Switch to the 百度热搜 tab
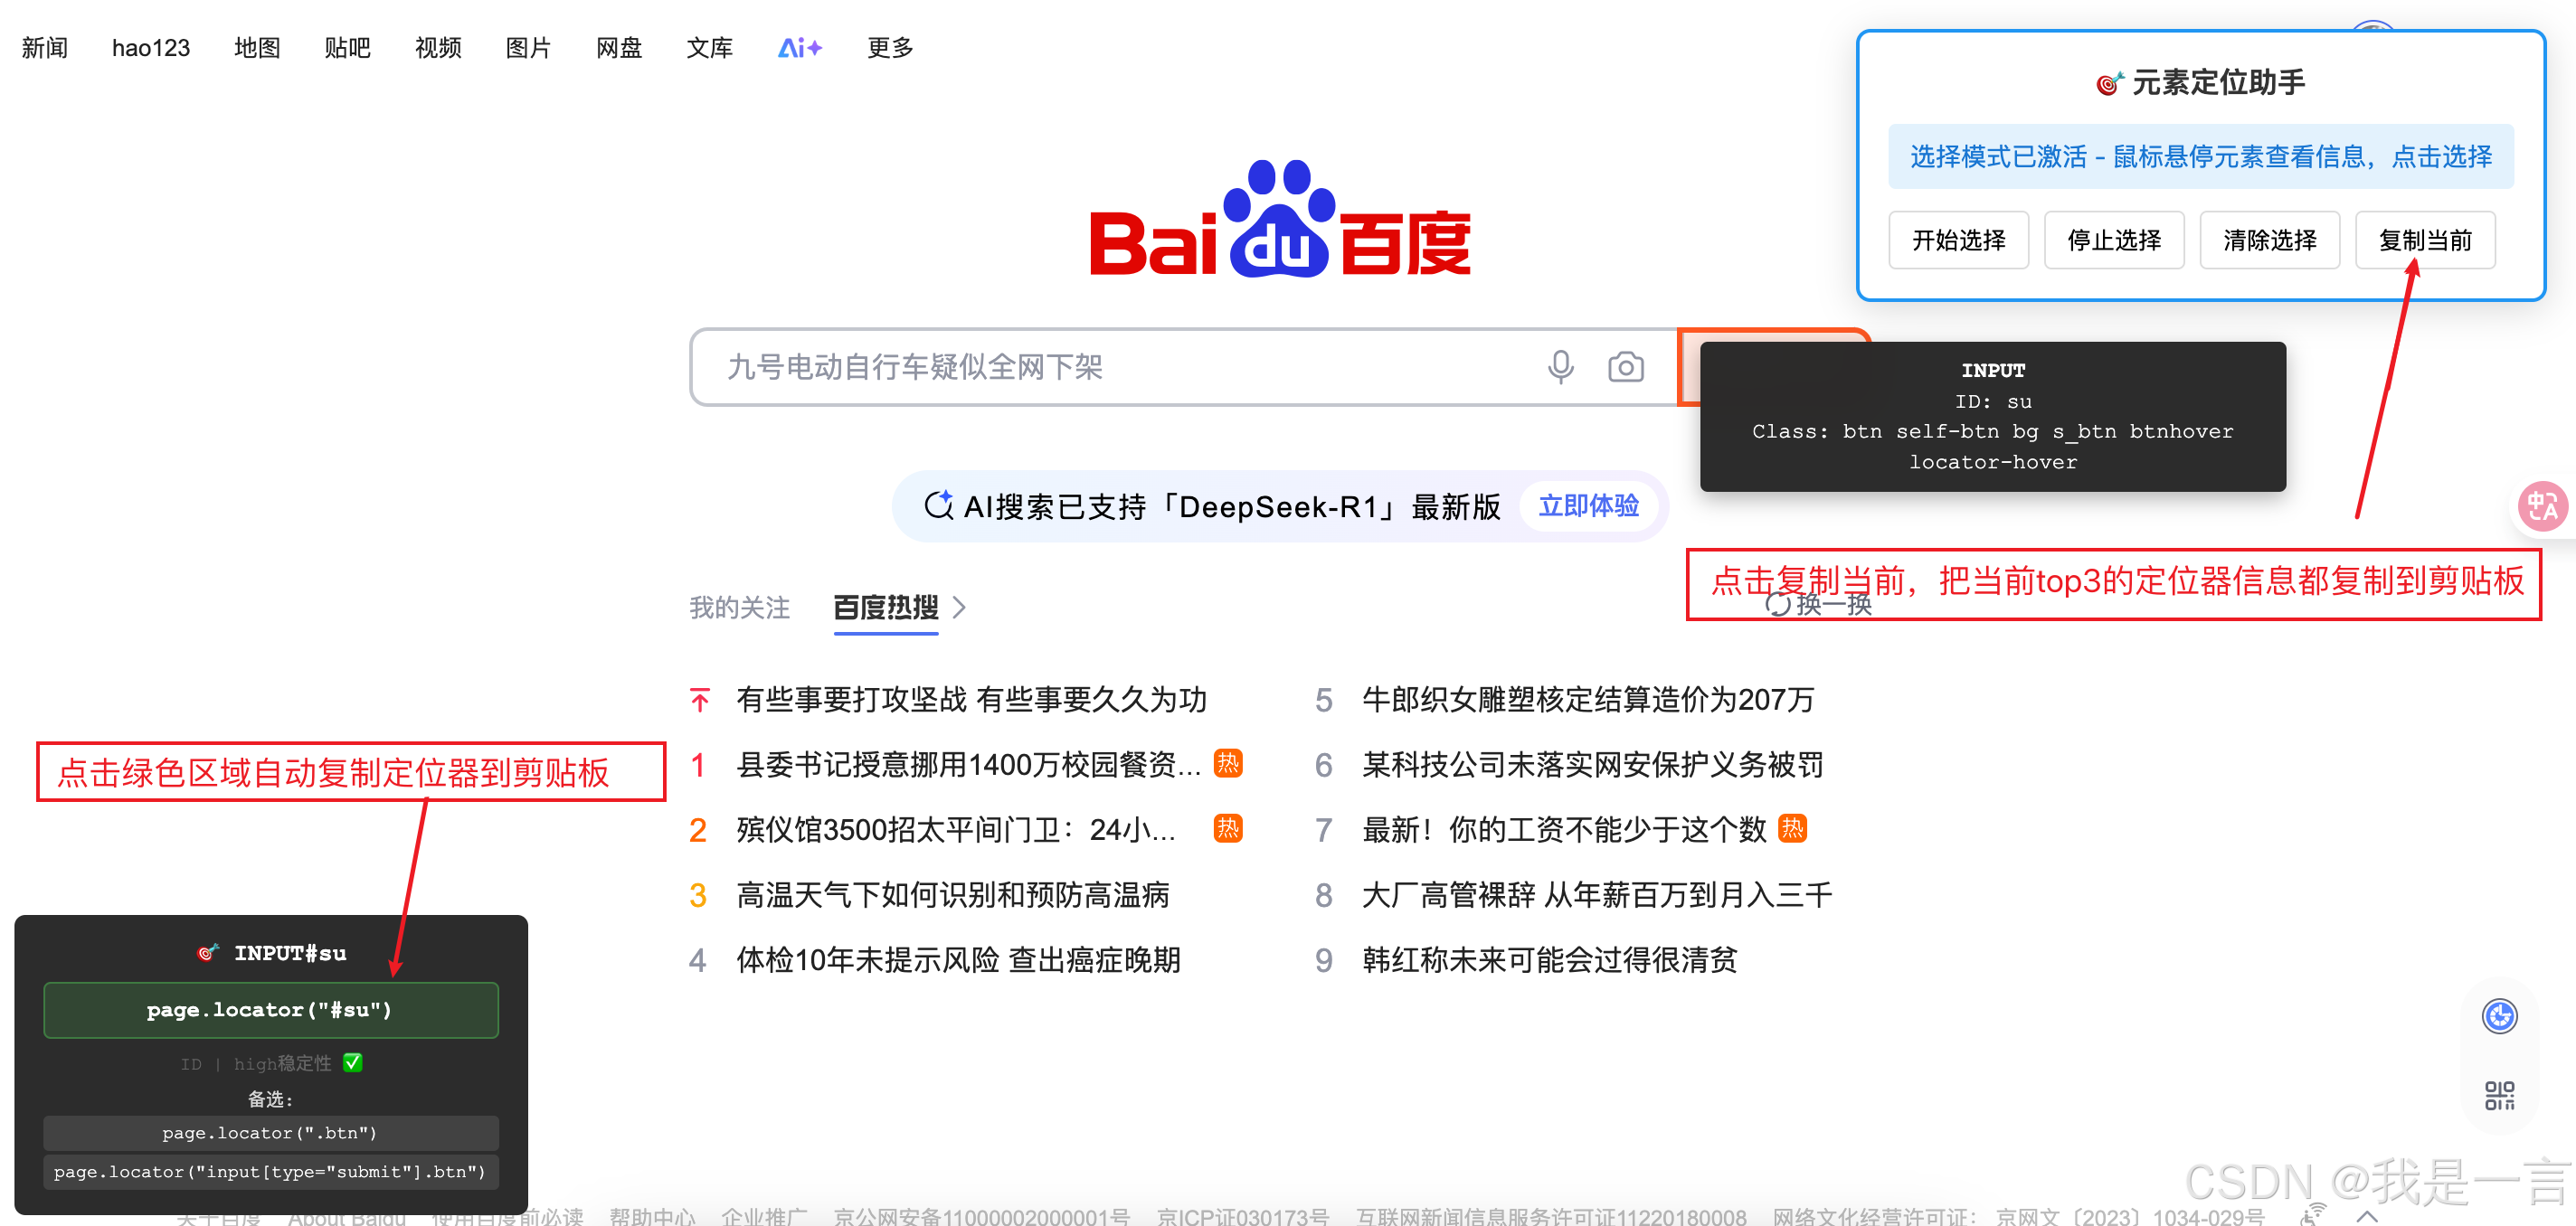The width and height of the screenshot is (2576, 1226). [886, 607]
